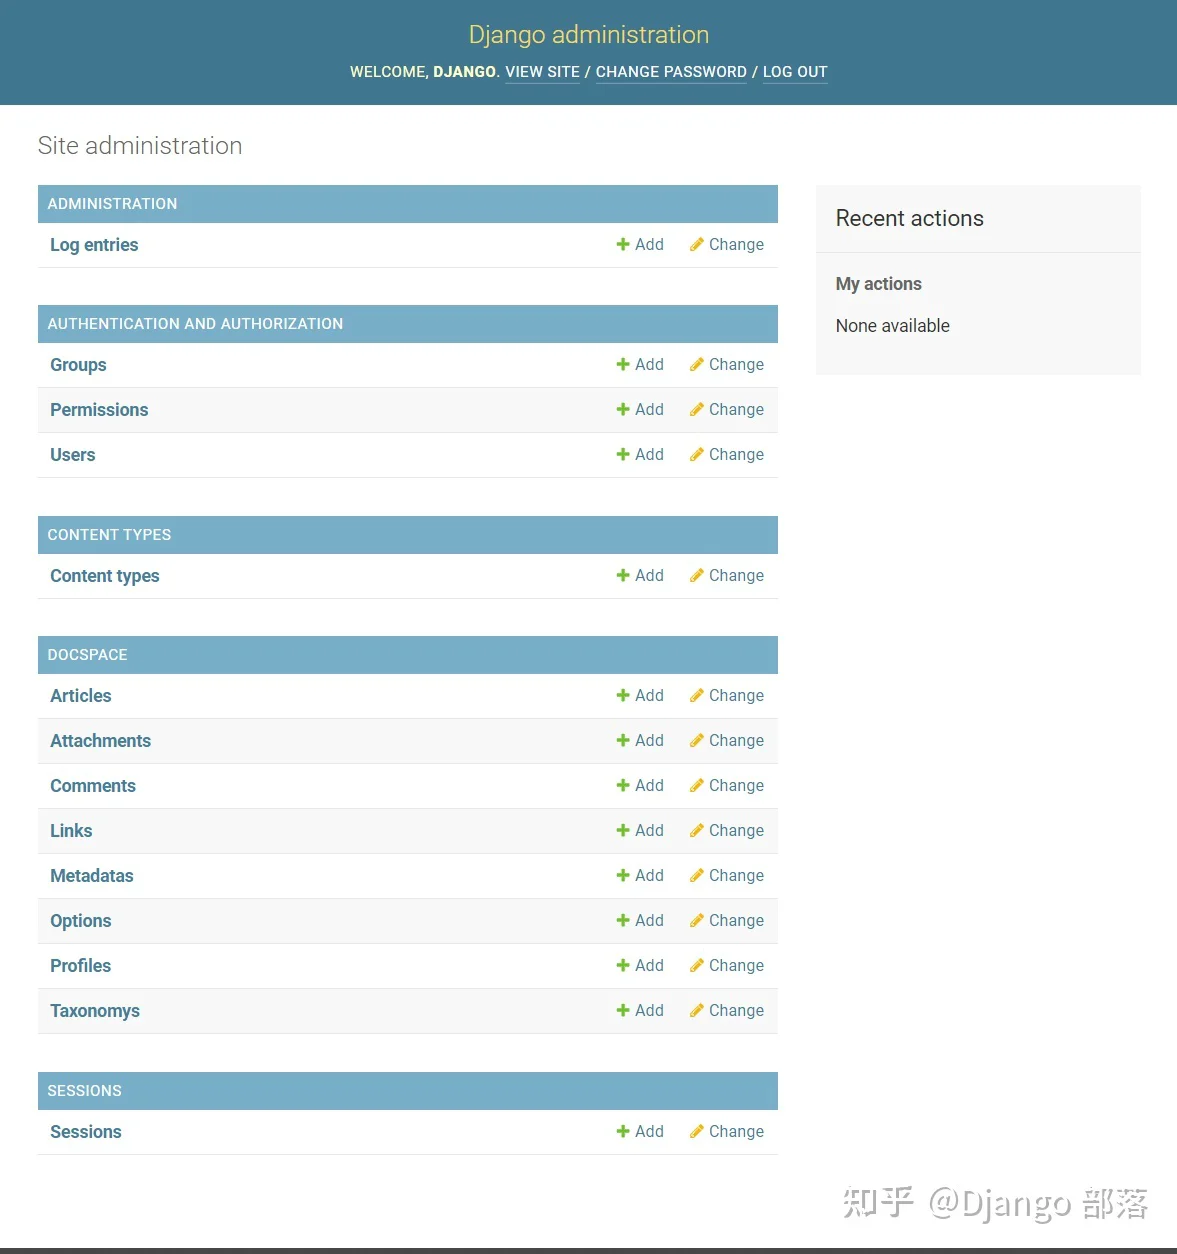1177x1254 pixels.
Task: Open the Attachments model list
Action: (x=101, y=741)
